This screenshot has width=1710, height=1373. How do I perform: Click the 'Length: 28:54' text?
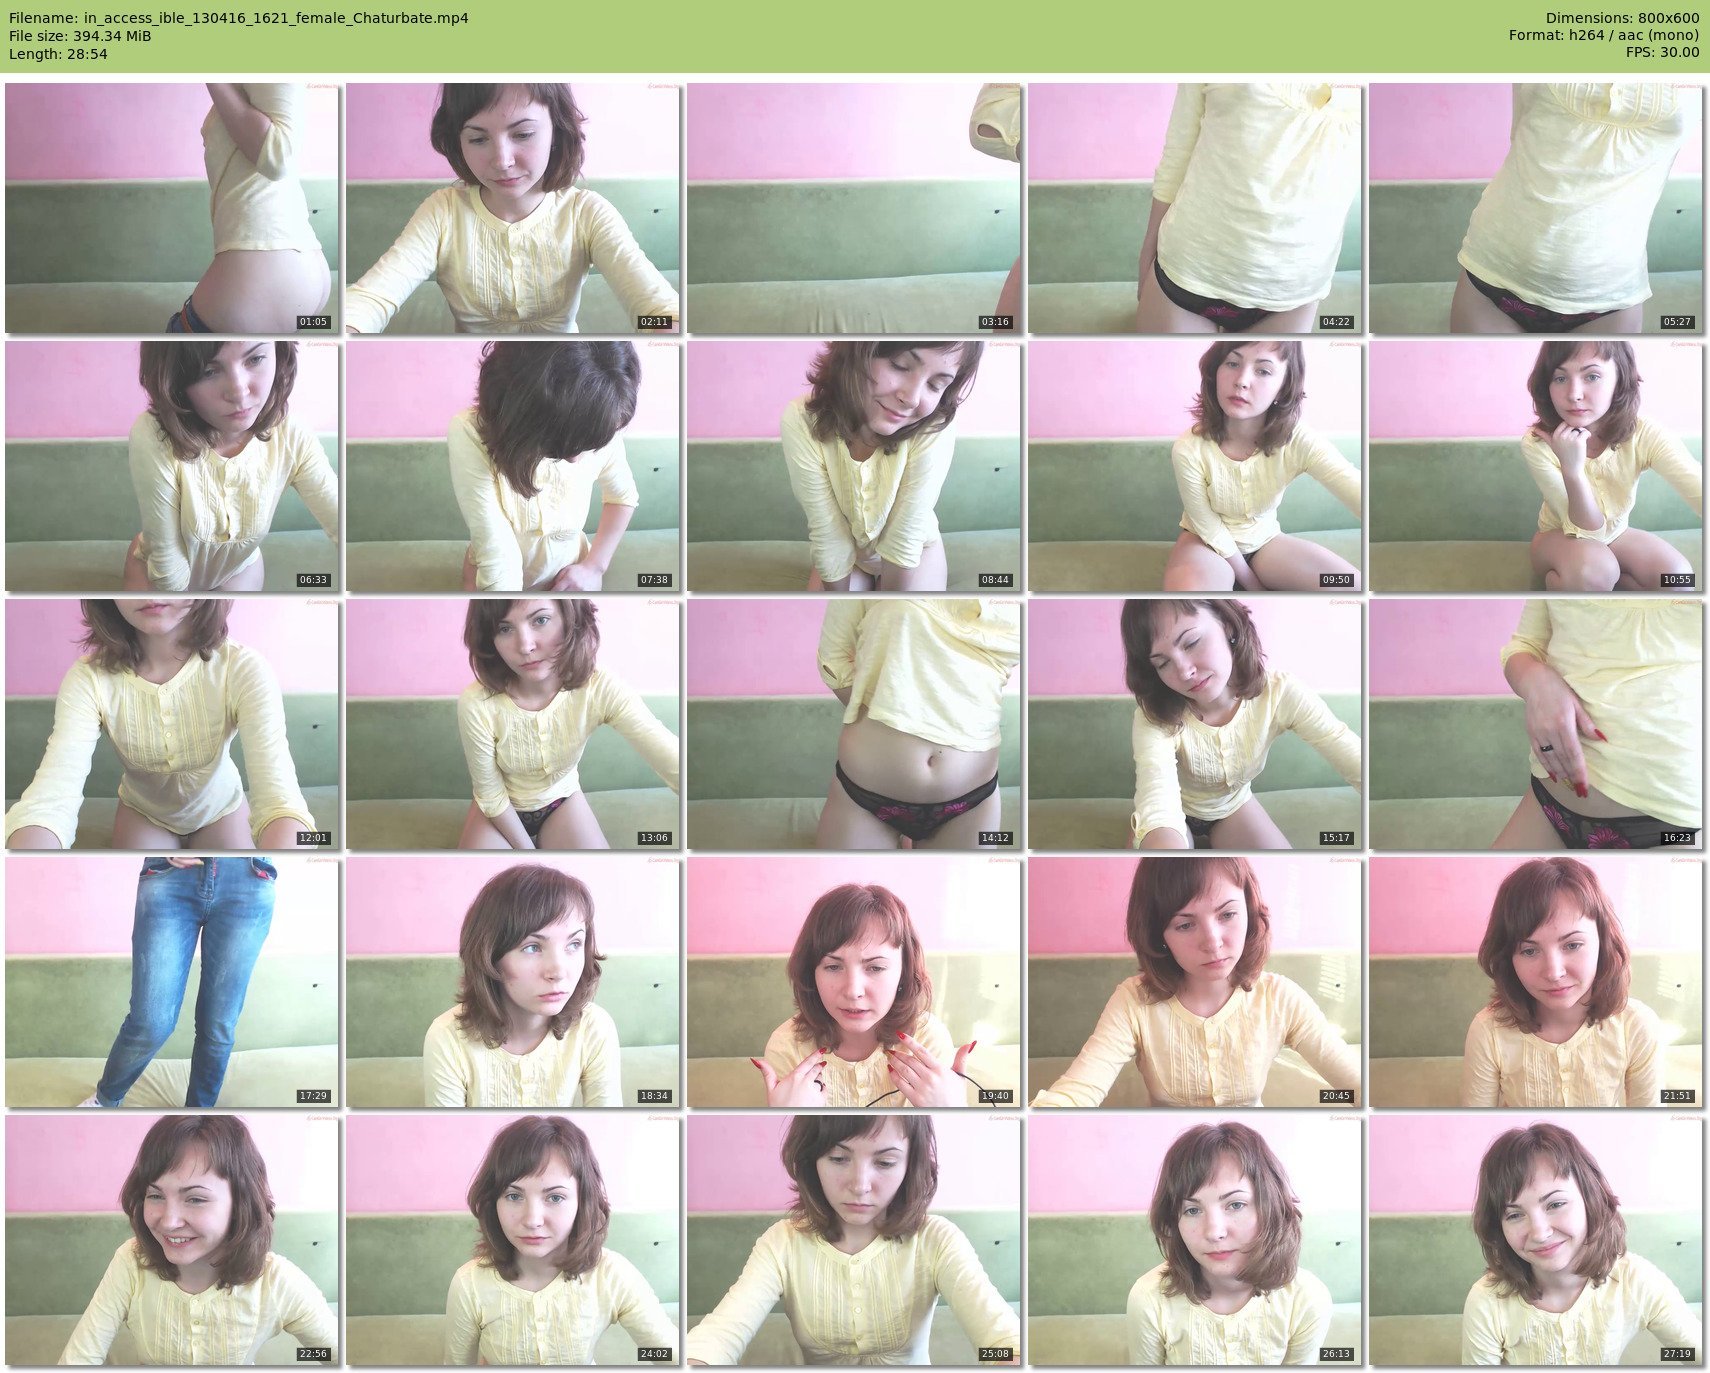58,54
